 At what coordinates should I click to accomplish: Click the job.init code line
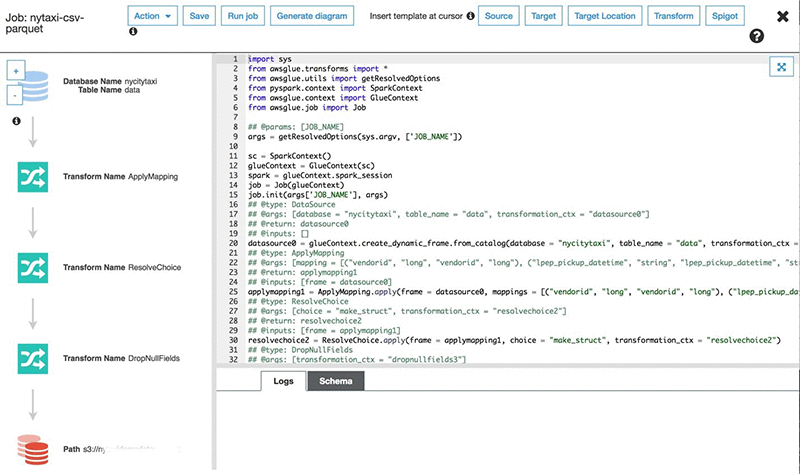(318, 195)
